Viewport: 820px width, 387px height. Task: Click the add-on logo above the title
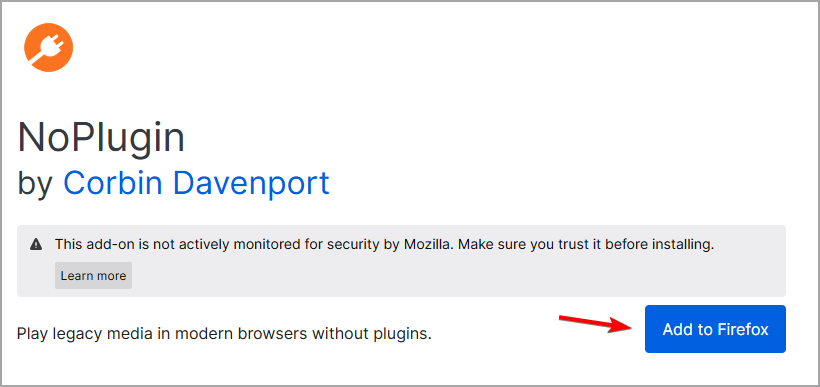click(x=49, y=48)
